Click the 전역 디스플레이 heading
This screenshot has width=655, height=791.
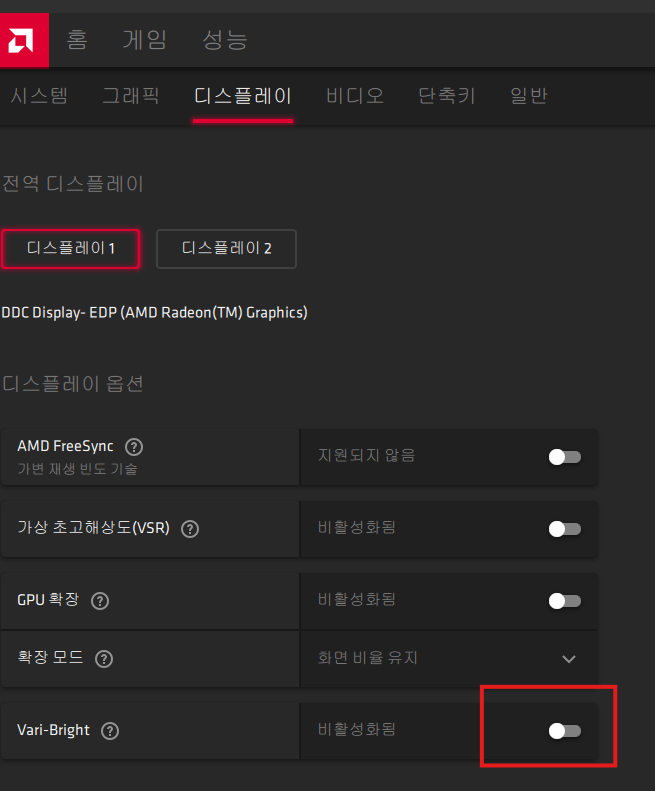[73, 184]
